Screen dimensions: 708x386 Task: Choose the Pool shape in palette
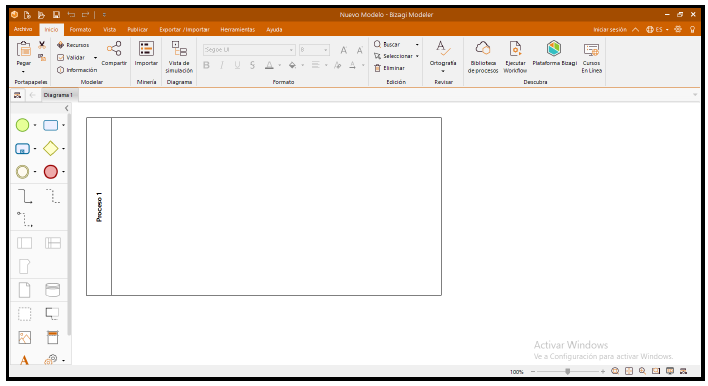(x=24, y=243)
